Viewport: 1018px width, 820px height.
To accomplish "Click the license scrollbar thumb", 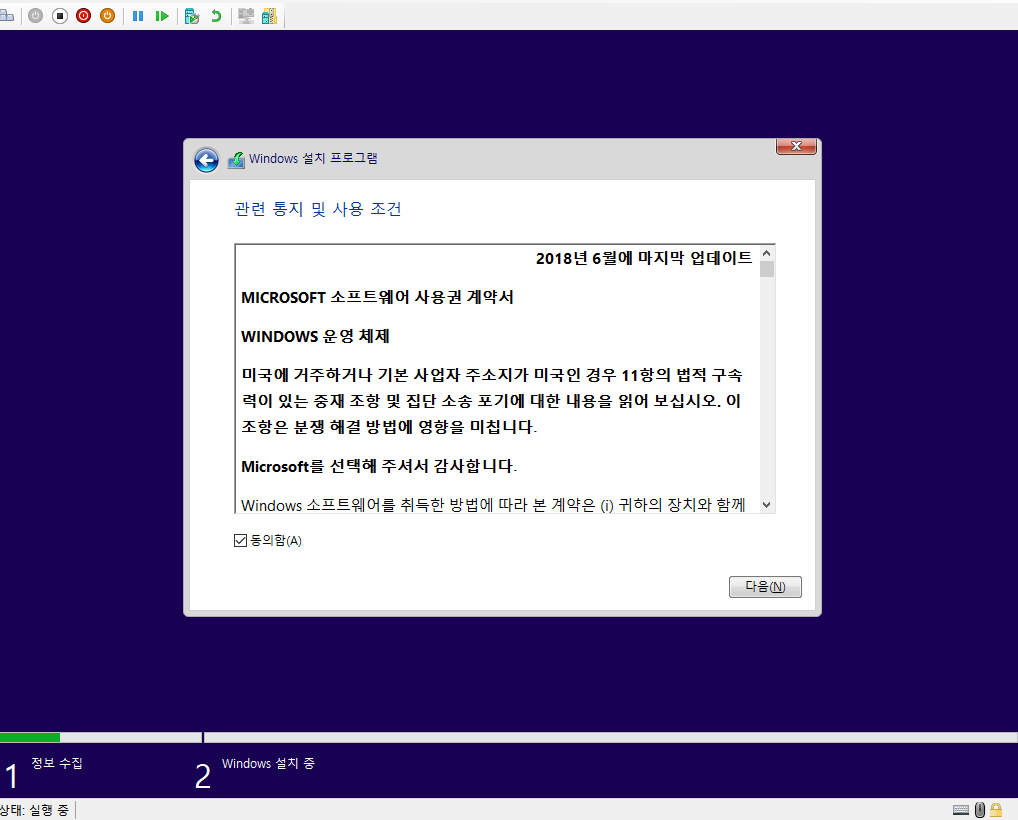I will click(767, 269).
